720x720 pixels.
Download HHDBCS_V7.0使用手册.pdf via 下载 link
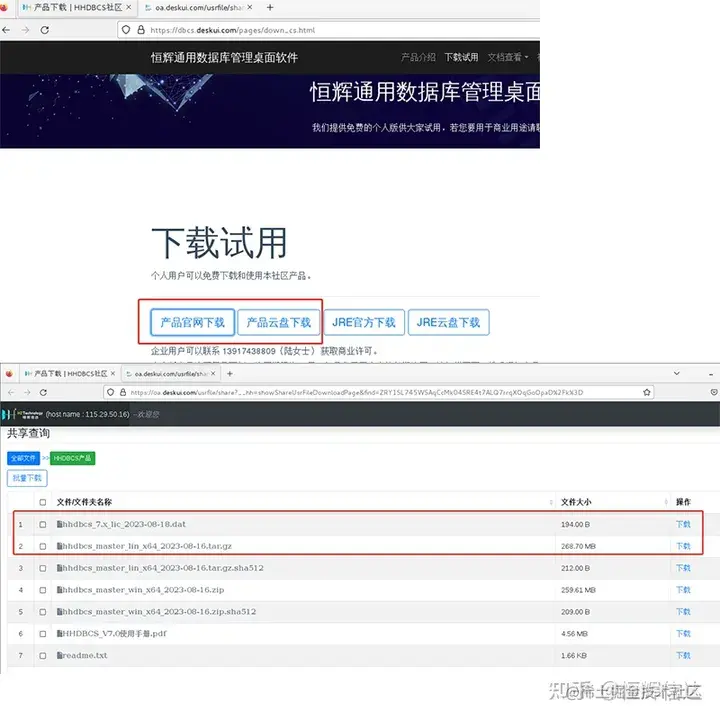tap(683, 634)
